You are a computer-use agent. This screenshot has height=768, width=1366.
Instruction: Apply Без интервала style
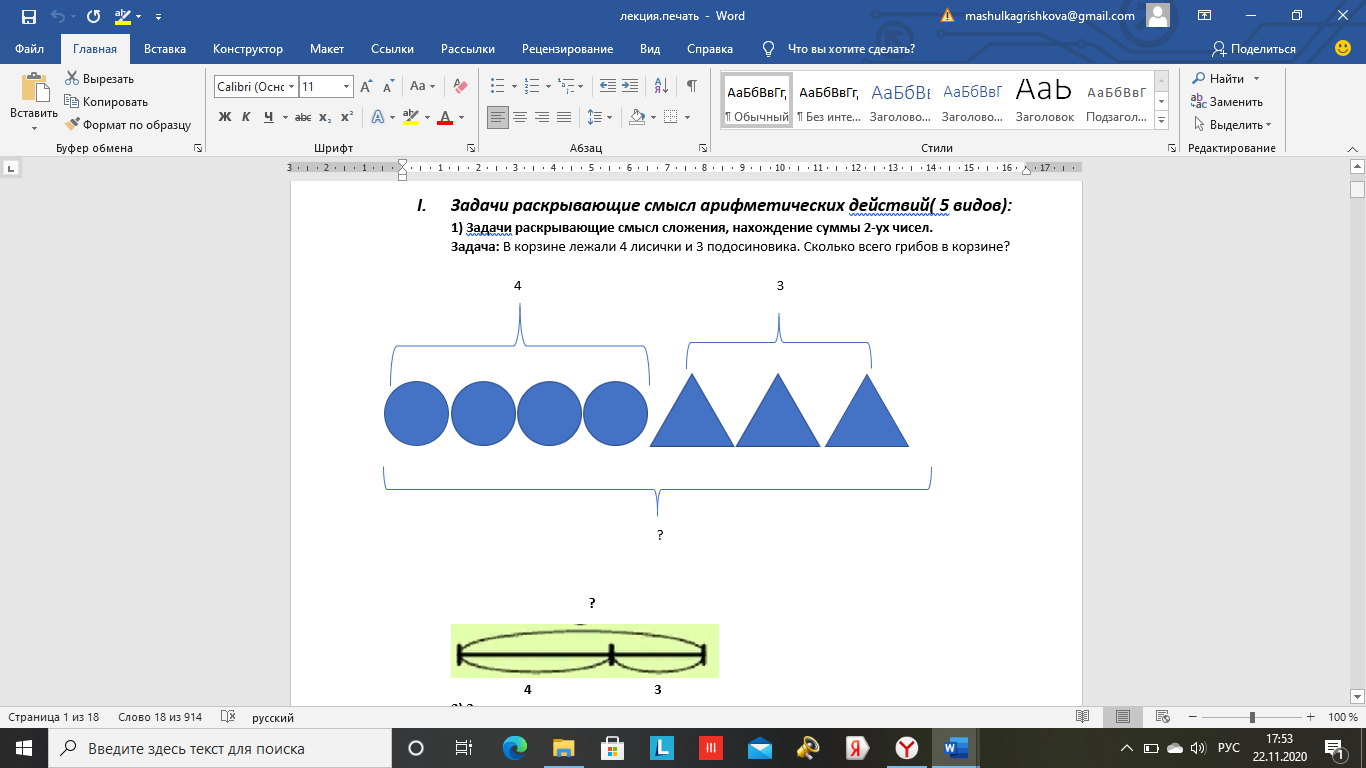click(x=828, y=101)
